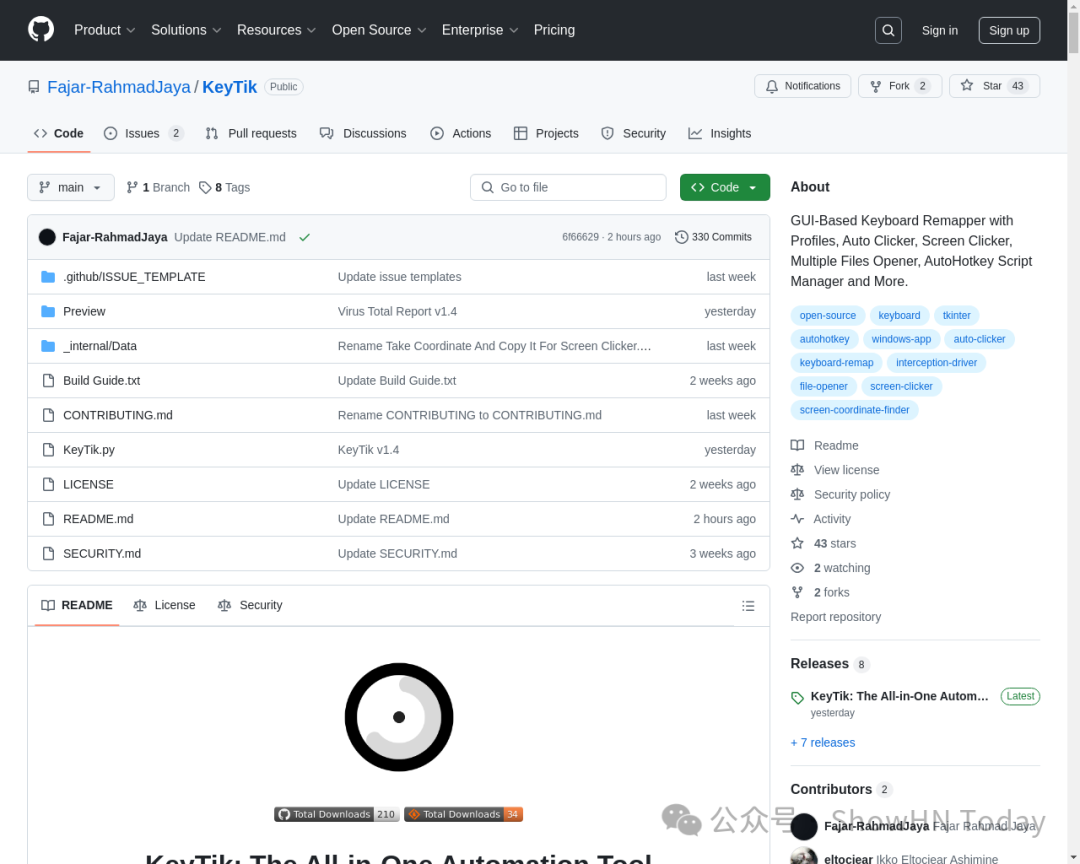Image resolution: width=1080 pixels, height=864 pixels.
Task: Open the green Code dropdown
Action: coord(724,187)
